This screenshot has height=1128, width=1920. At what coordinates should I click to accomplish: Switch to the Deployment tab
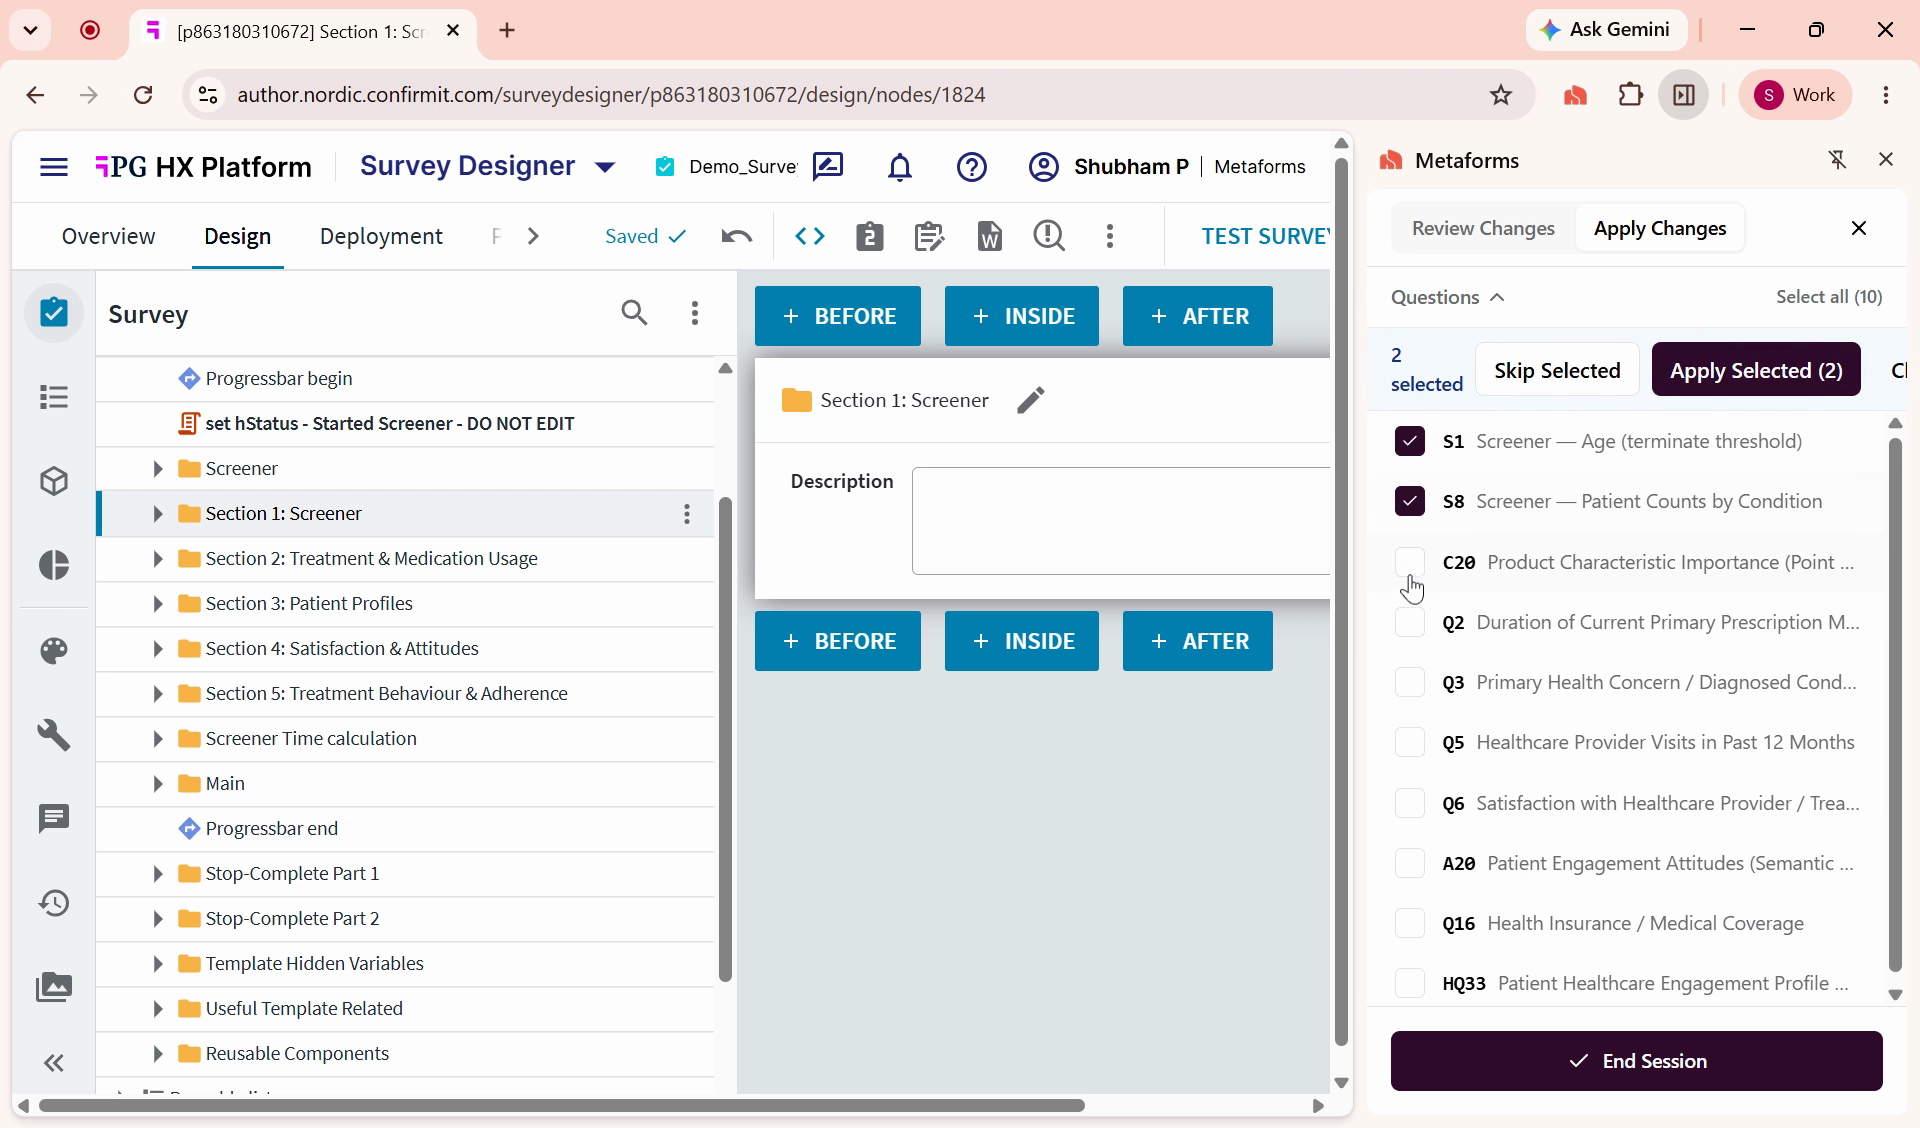(x=381, y=236)
